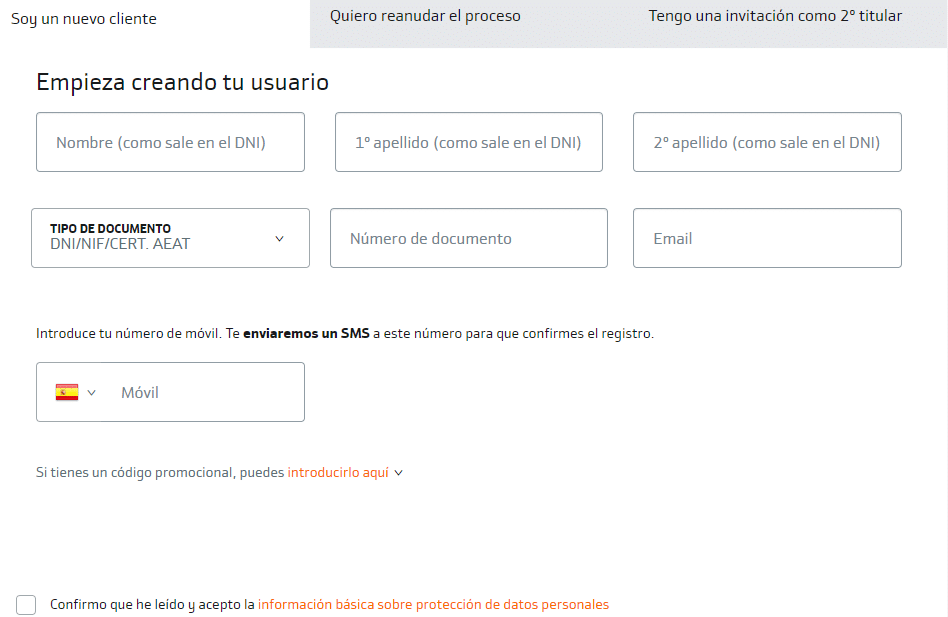Click the 1º apellido field
Viewport: 948px width, 617px height.
pos(469,142)
